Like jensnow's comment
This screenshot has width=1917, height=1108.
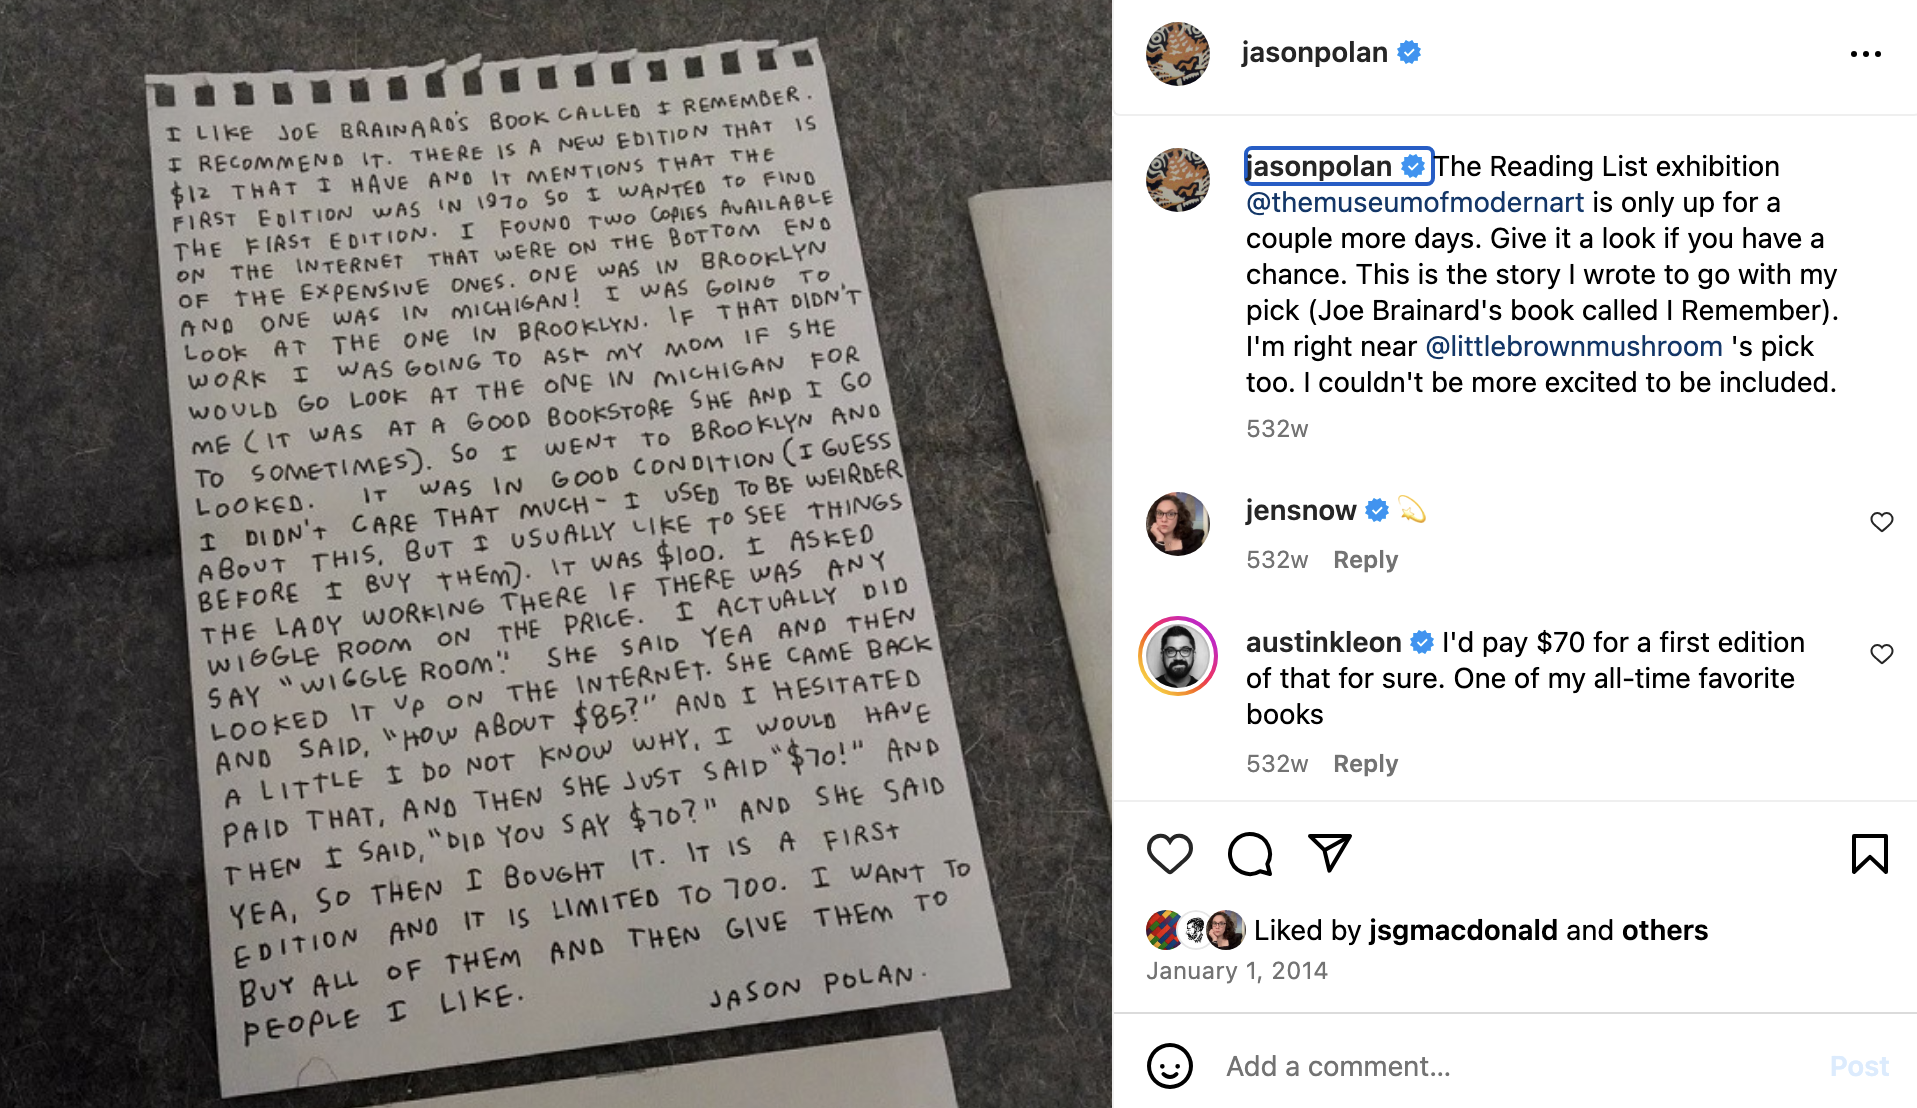click(x=1881, y=522)
